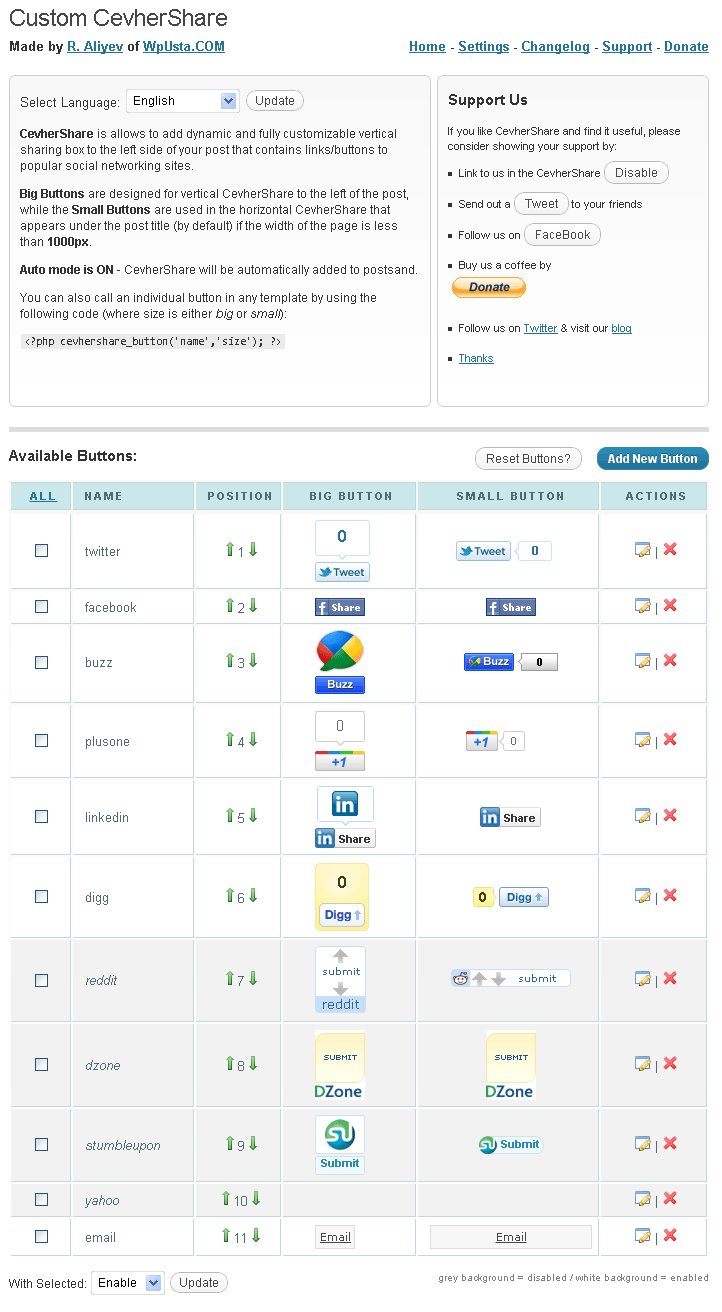Screen dimensions: 722x1312
Task: Go to the Changelog navigation link
Action: pyautogui.click(x=556, y=47)
